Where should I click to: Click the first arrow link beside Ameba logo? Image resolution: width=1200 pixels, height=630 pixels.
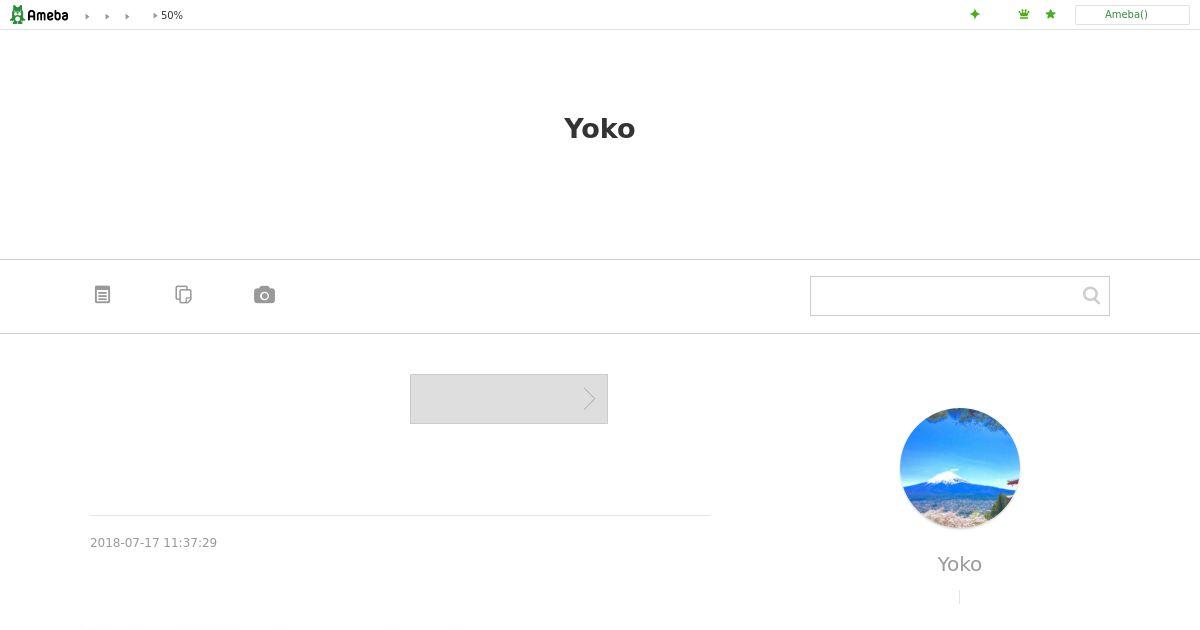87,16
